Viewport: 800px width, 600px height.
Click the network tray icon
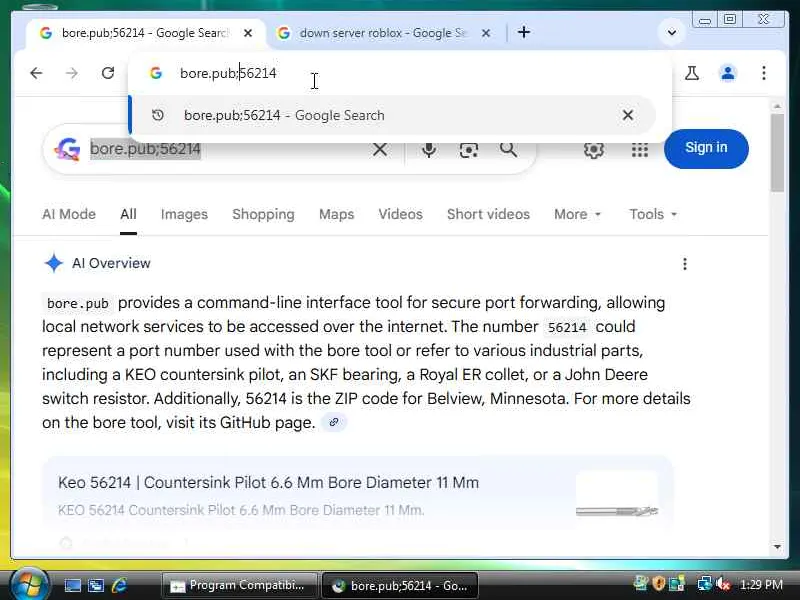(x=705, y=584)
